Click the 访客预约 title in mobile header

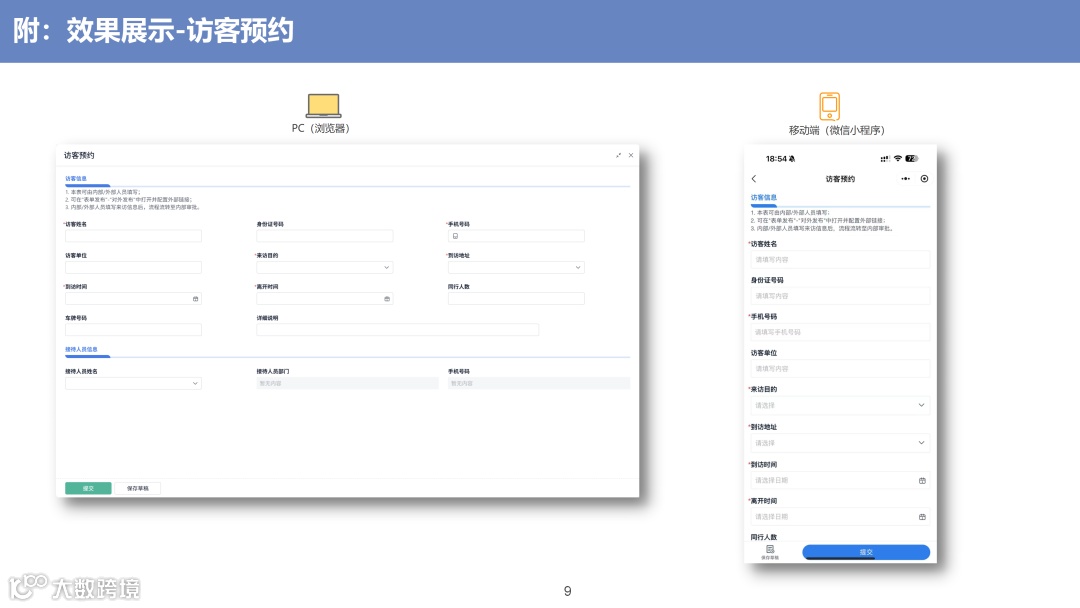[x=840, y=179]
